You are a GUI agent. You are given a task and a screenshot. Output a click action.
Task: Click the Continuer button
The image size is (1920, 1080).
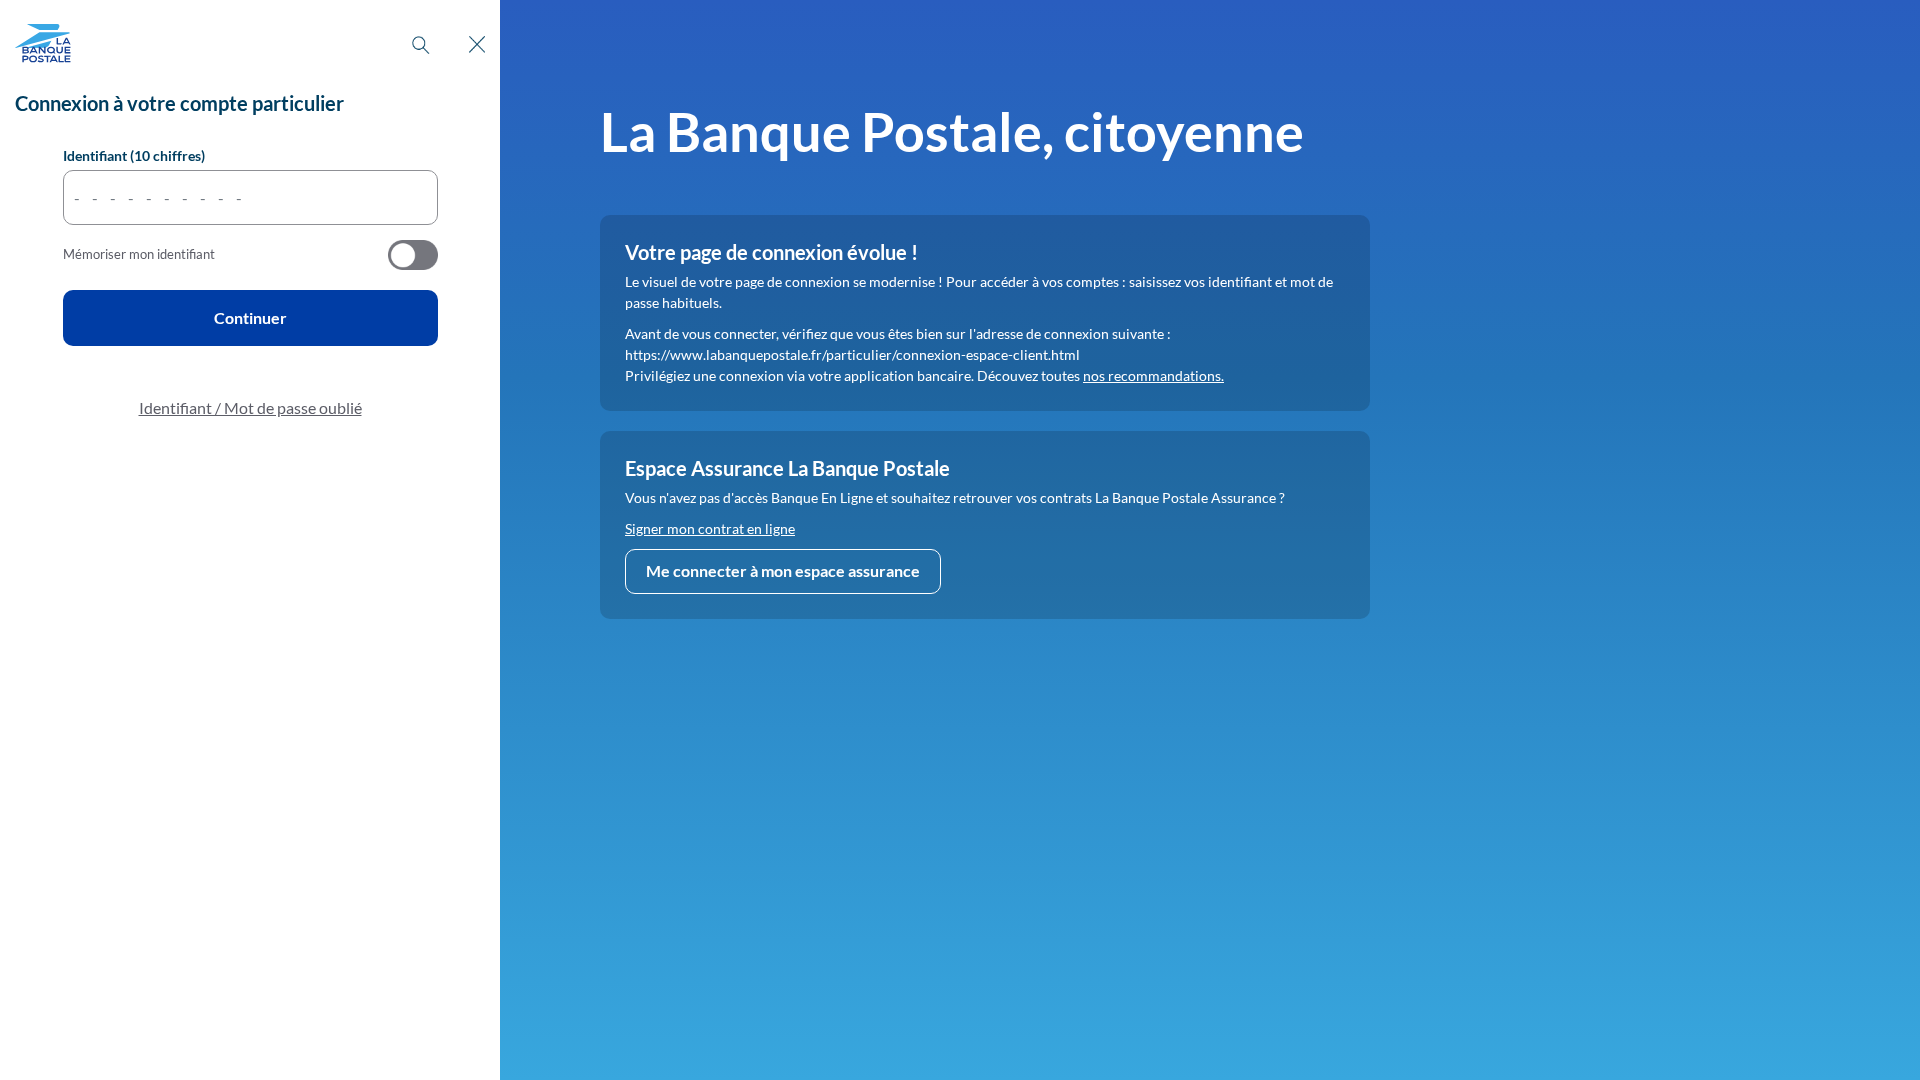point(250,318)
